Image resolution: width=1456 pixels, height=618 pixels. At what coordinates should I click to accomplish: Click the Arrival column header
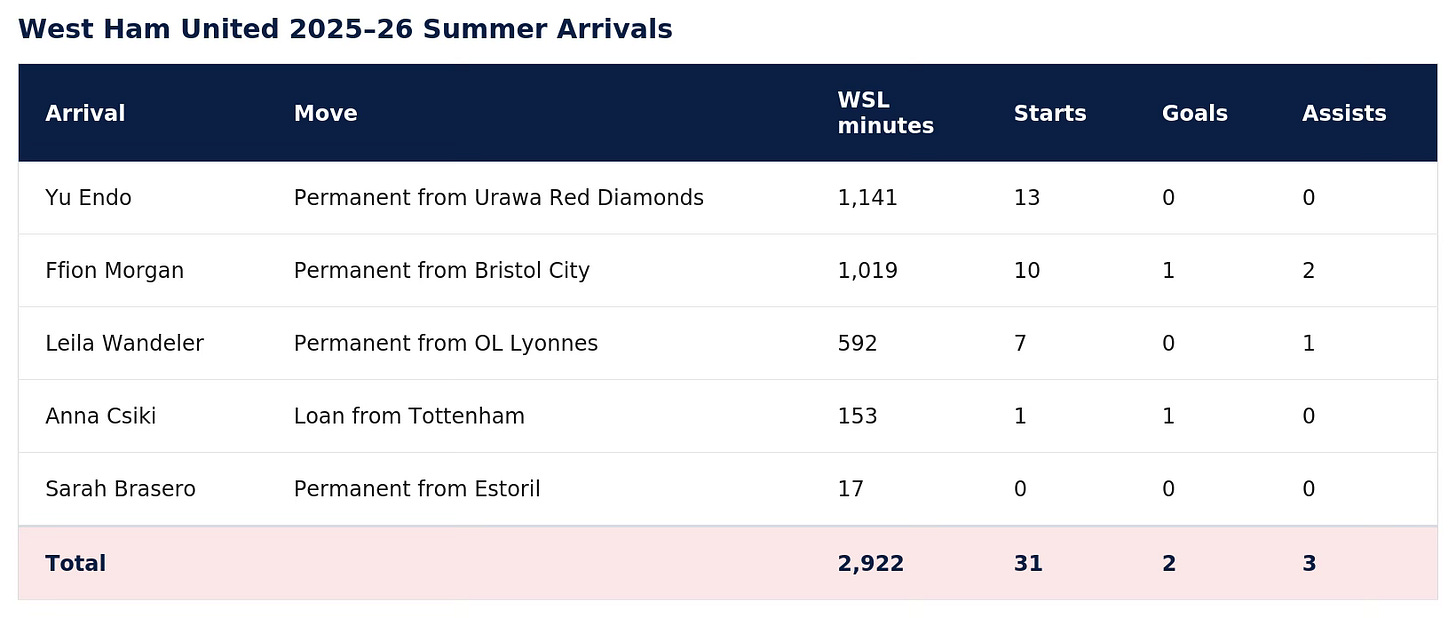85,114
